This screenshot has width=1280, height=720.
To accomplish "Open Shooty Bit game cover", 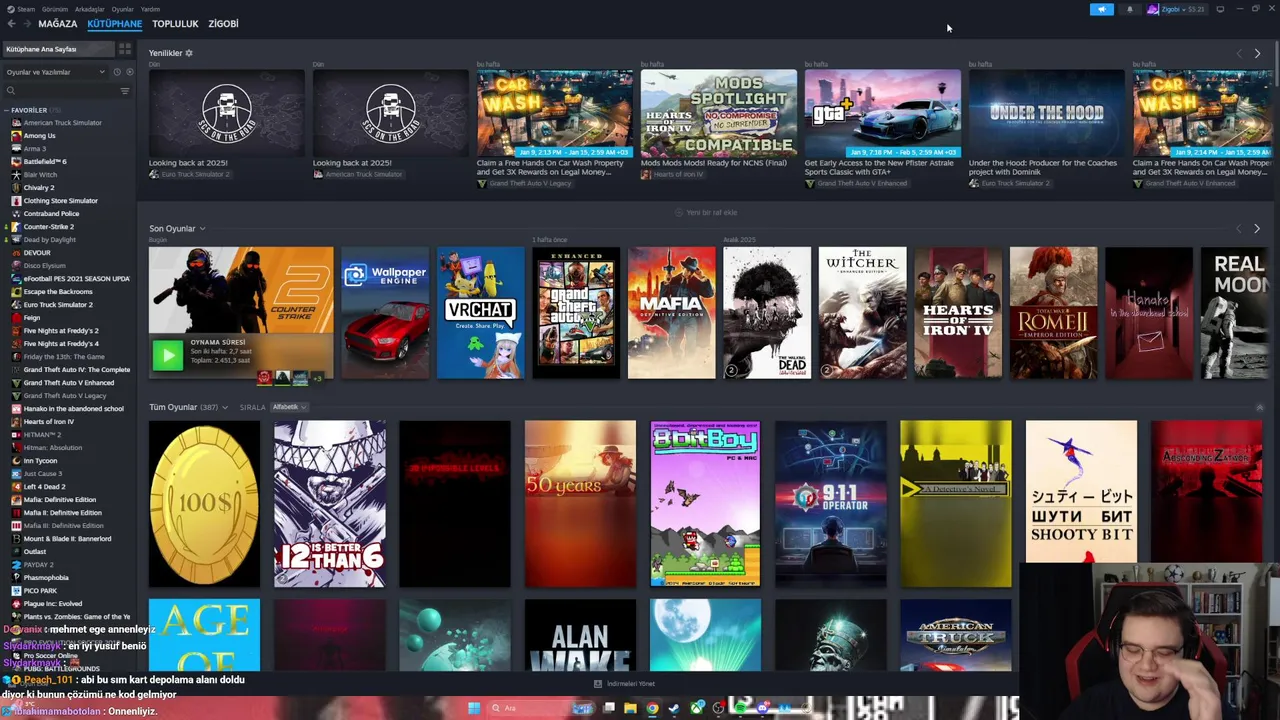I will (1081, 492).
